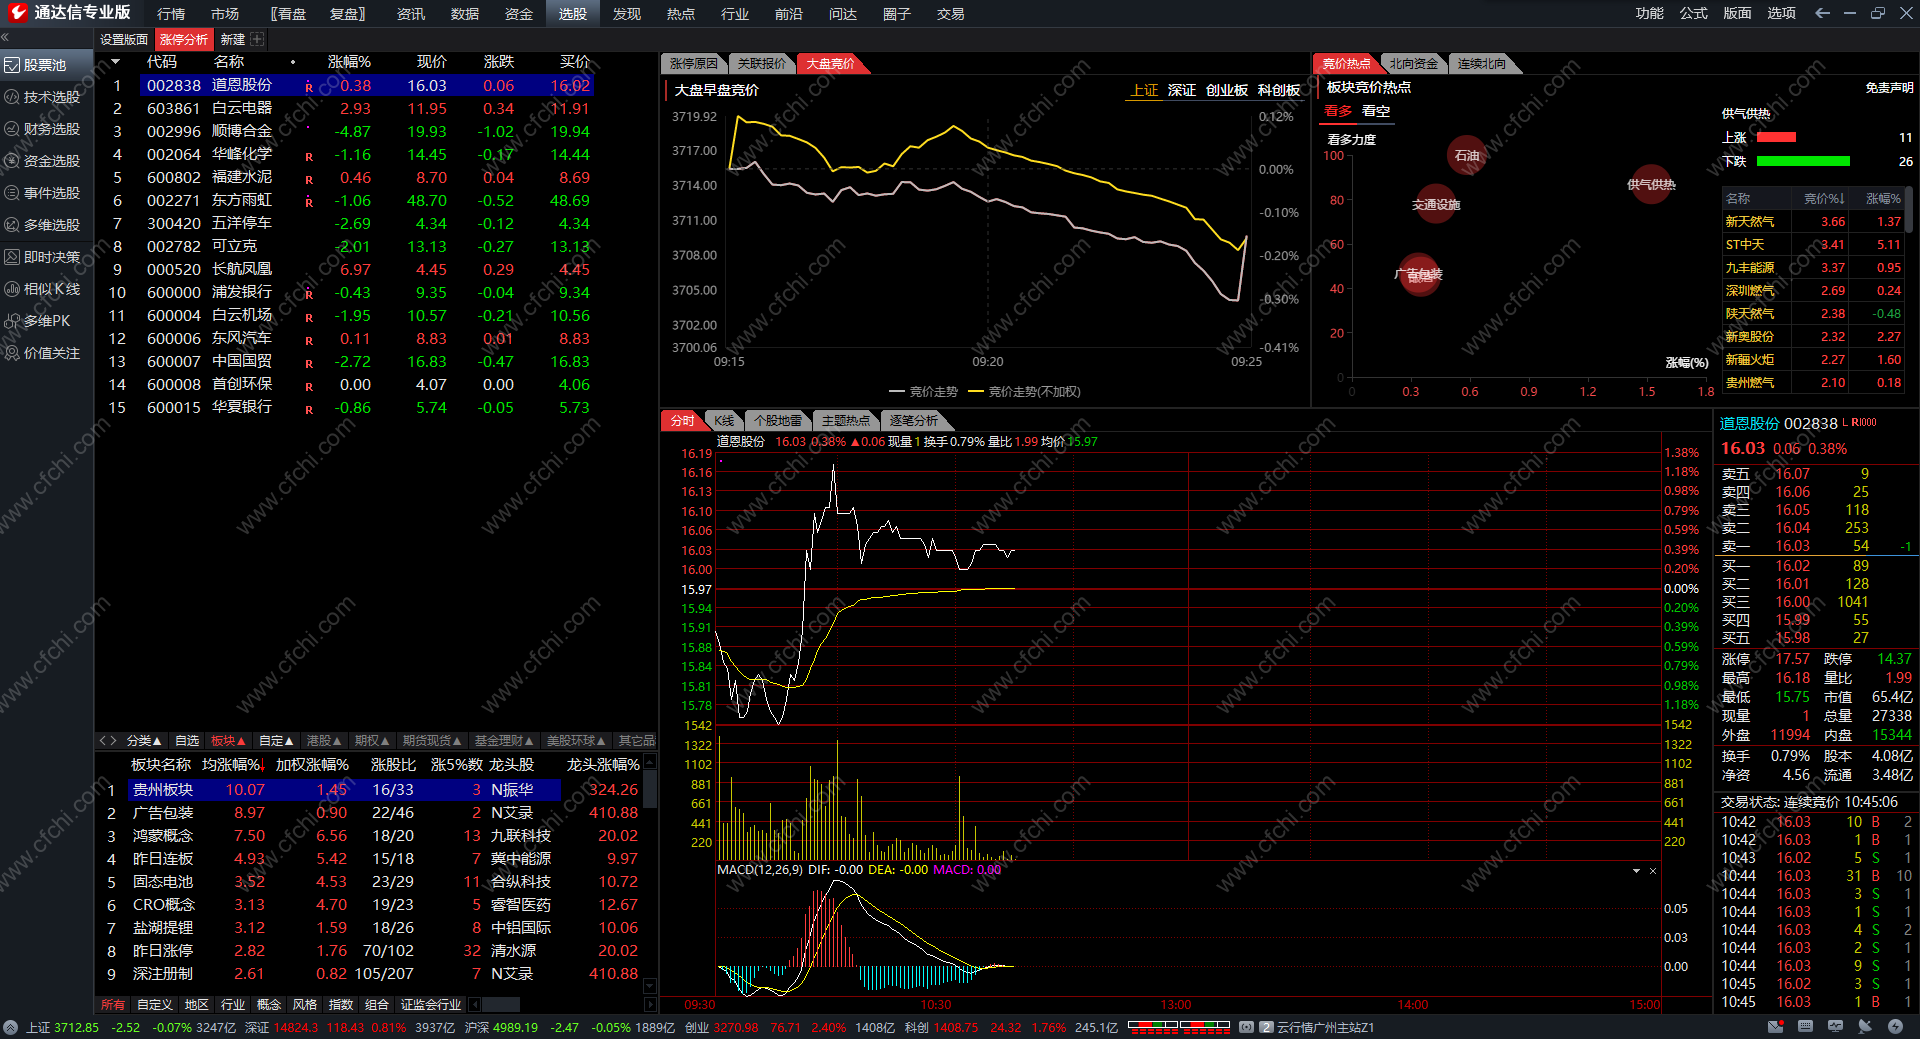Viewport: 1920px width, 1039px height.
Task: Expand the 港股 dropdown tab
Action: [x=324, y=741]
